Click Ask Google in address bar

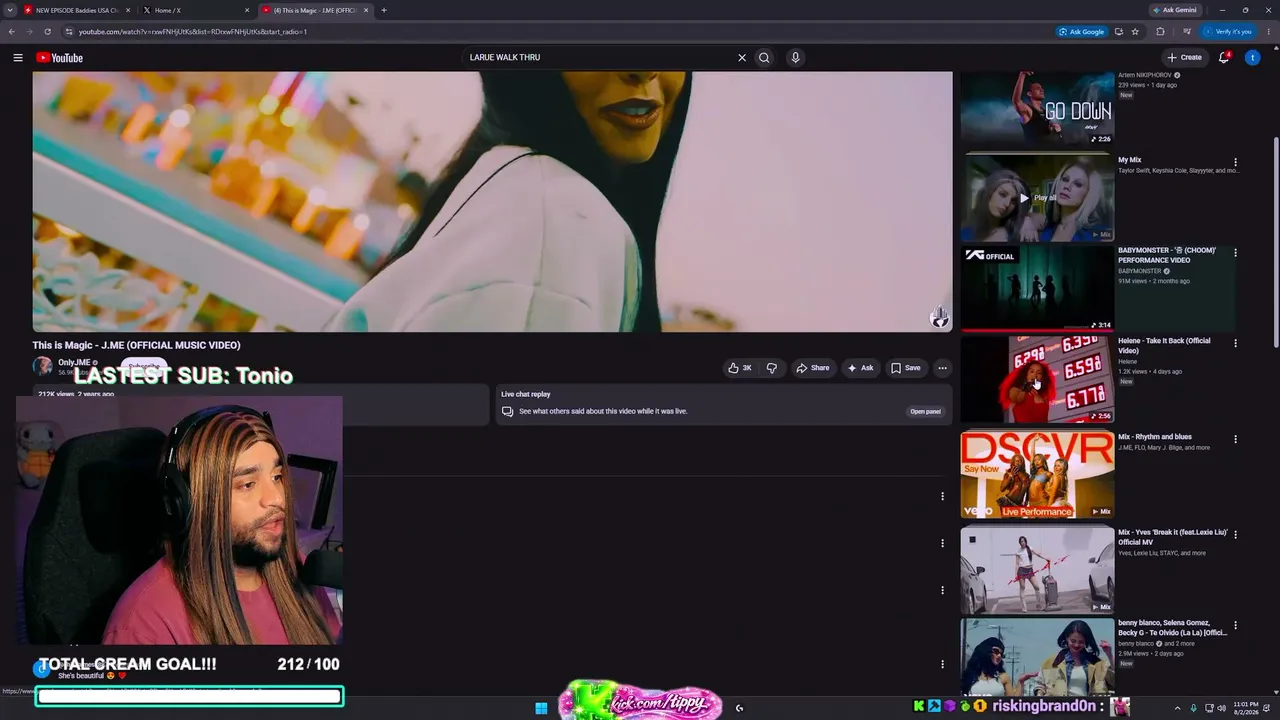tap(1081, 32)
